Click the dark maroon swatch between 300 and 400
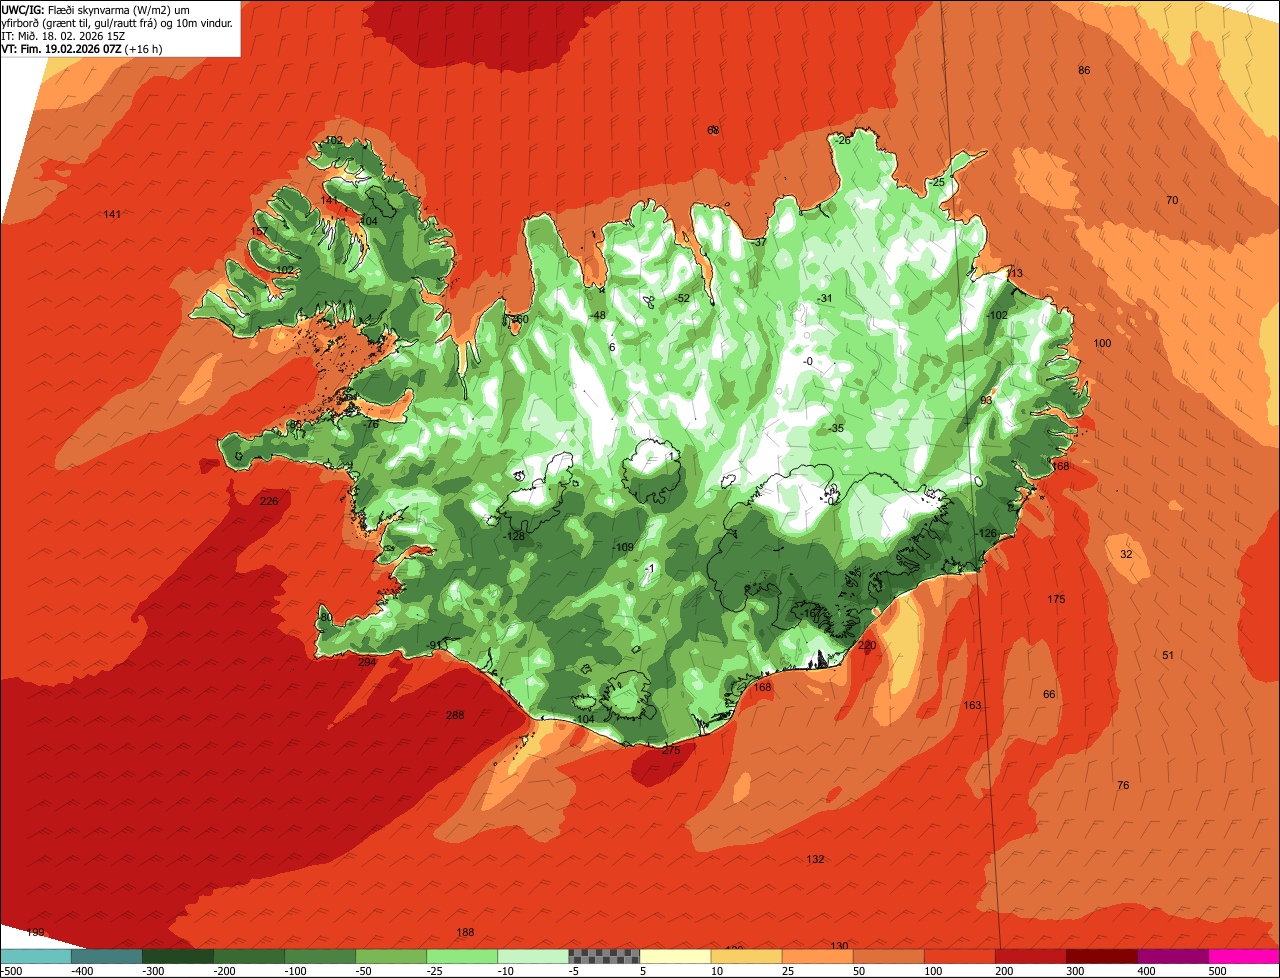This screenshot has height=978, width=1280. (1101, 955)
